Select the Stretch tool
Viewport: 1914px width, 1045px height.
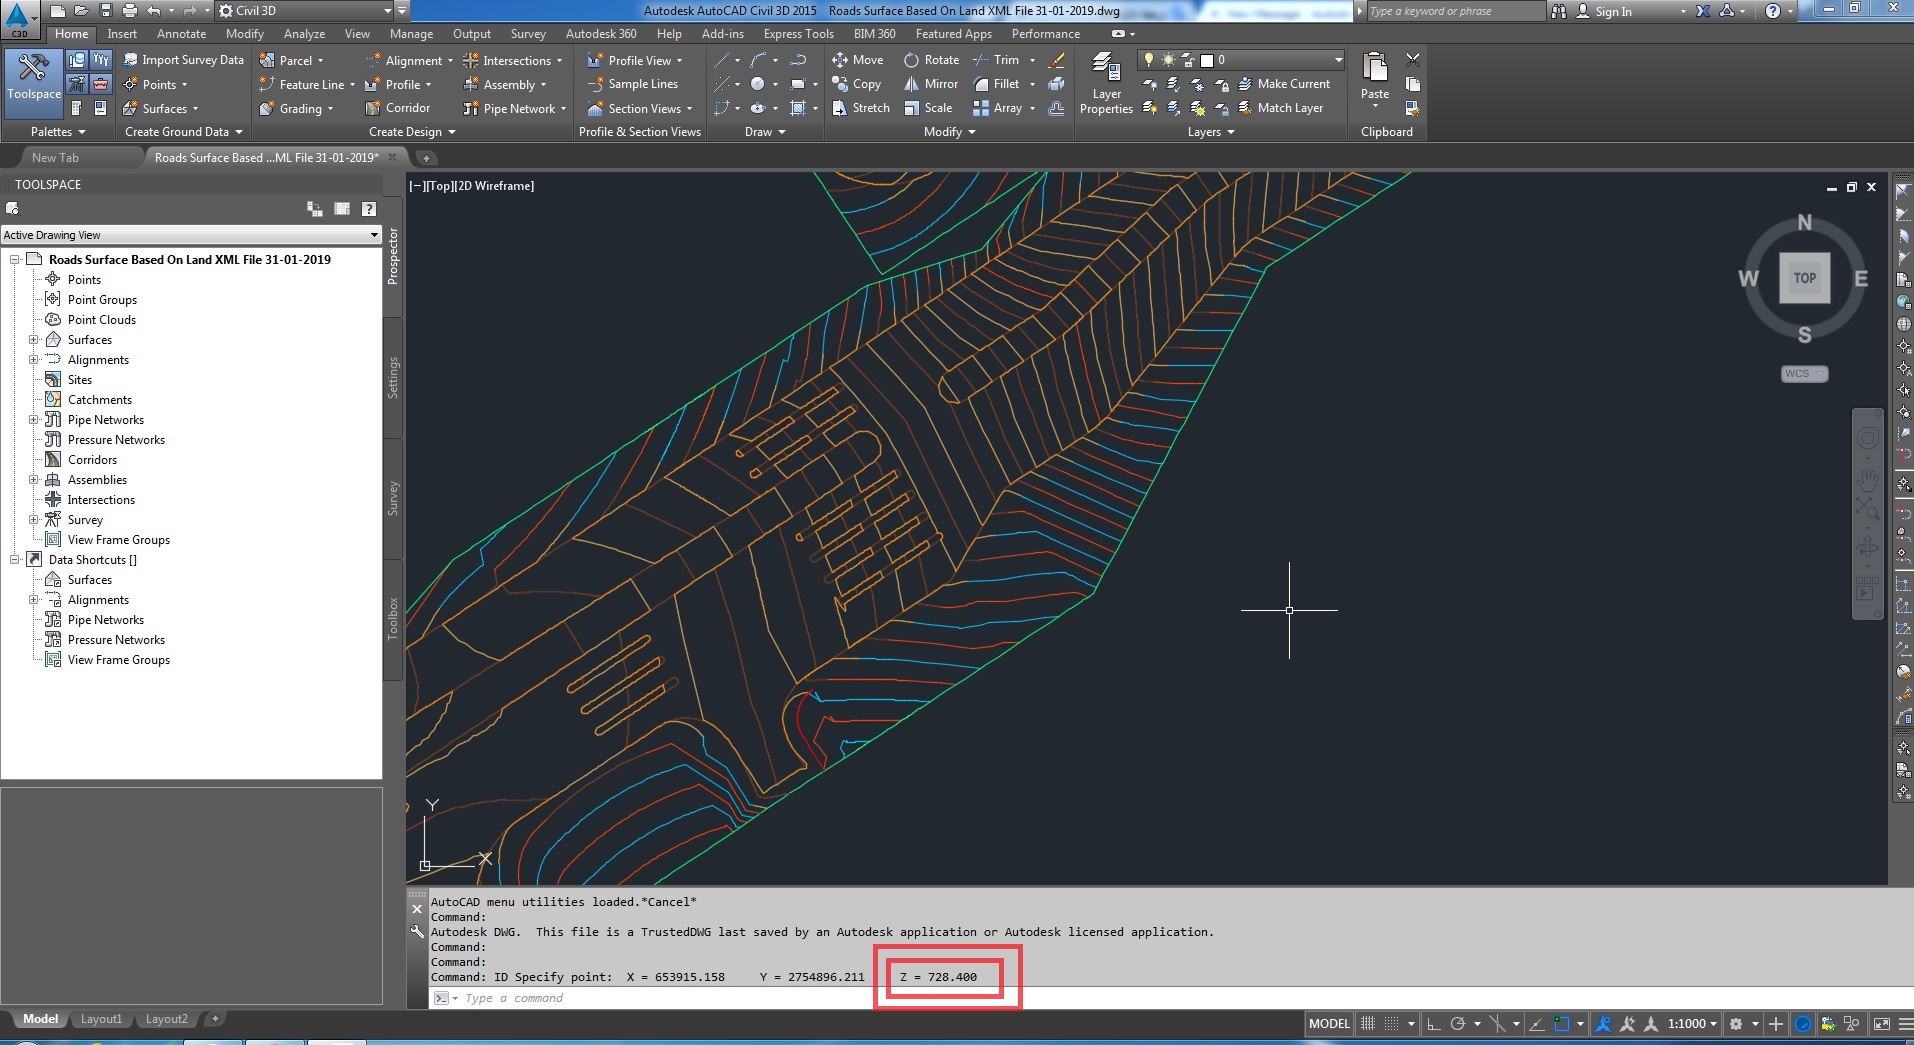point(861,108)
